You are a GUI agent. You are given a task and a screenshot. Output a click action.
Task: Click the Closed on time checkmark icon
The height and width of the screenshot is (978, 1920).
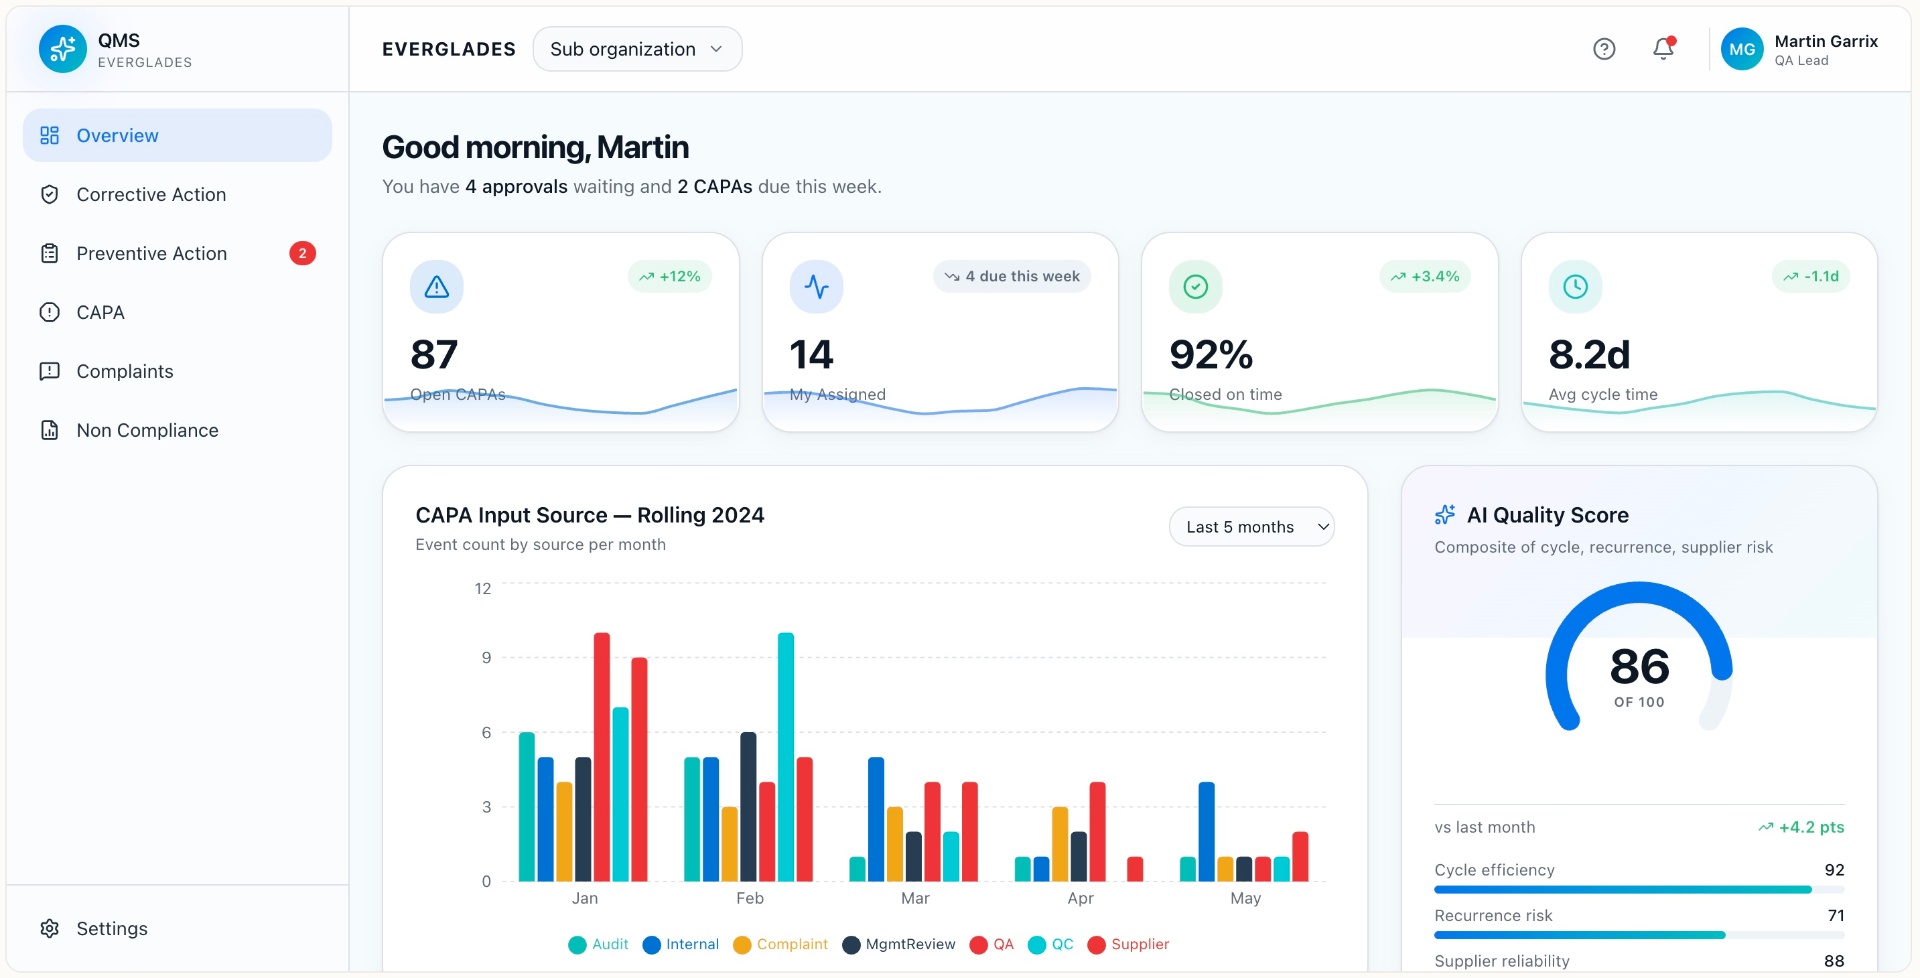coord(1196,287)
